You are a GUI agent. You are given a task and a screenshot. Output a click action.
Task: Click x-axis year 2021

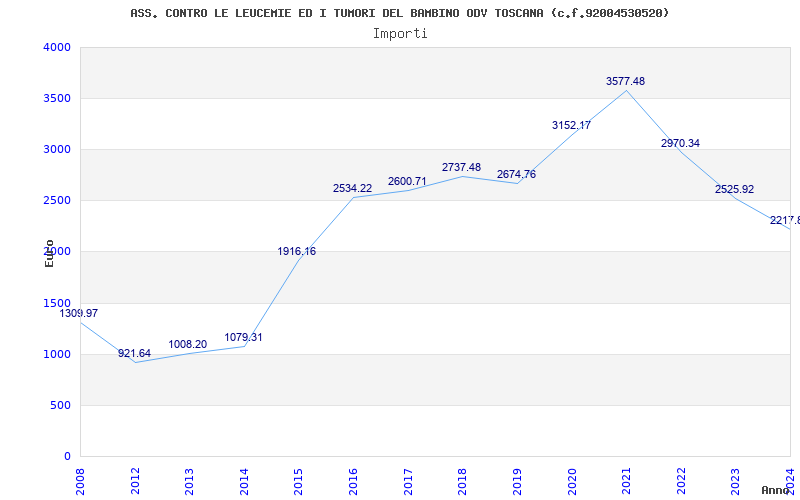tap(626, 482)
